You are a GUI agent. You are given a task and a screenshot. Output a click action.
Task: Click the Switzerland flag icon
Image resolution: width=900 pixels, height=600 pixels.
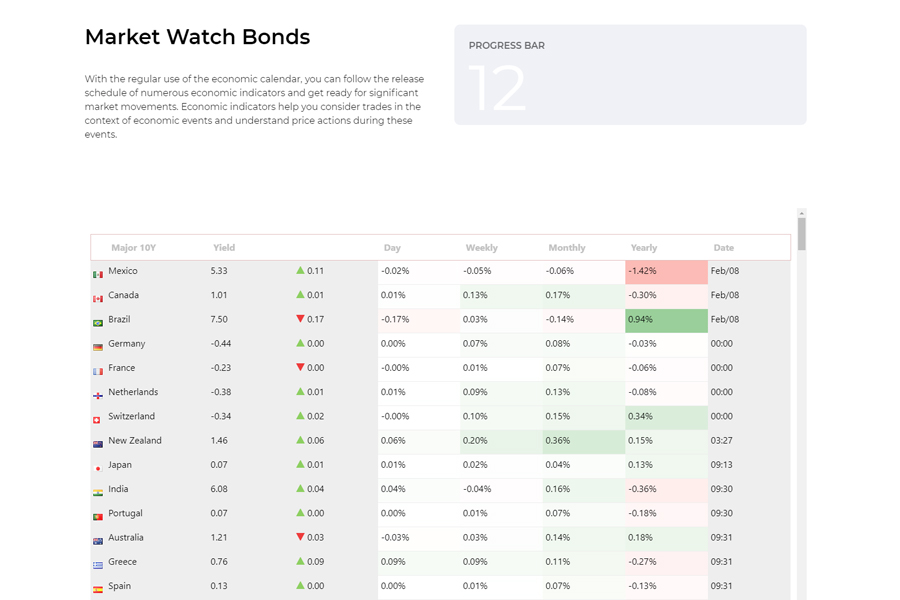(x=98, y=420)
